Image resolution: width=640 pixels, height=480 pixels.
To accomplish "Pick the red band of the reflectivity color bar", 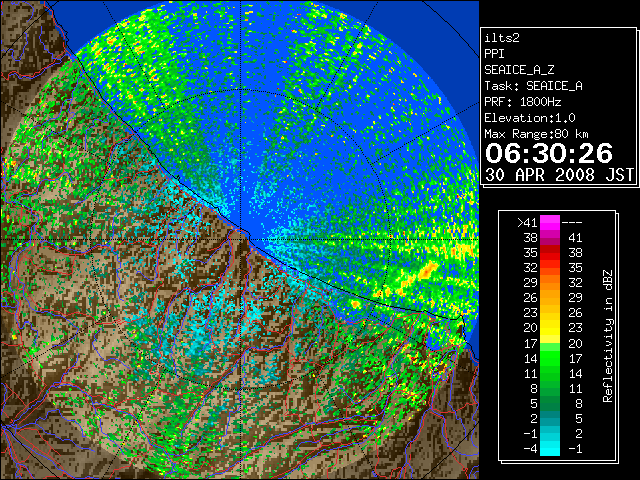I will pyautogui.click(x=550, y=253).
